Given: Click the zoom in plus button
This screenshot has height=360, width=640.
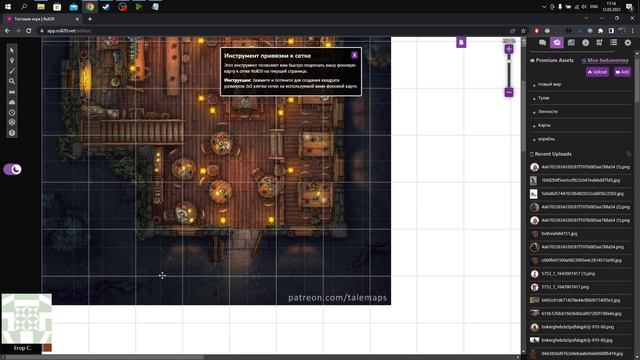Looking at the screenshot, I should pyautogui.click(x=509, y=49).
